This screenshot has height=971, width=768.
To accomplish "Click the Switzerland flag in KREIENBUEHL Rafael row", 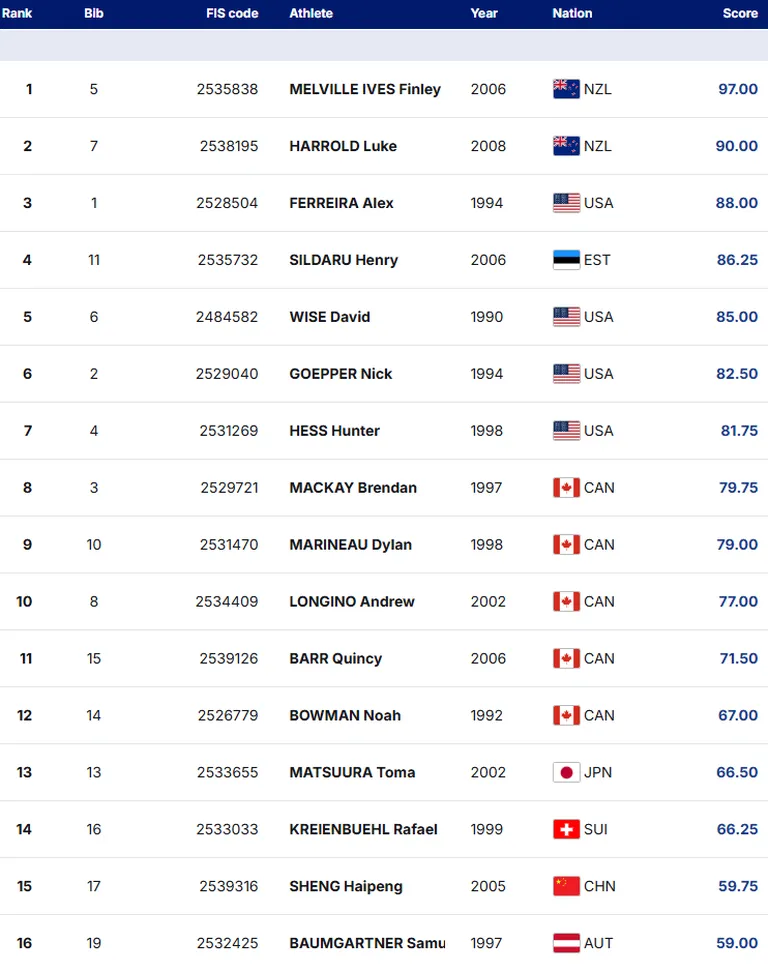I will pyautogui.click(x=566, y=830).
